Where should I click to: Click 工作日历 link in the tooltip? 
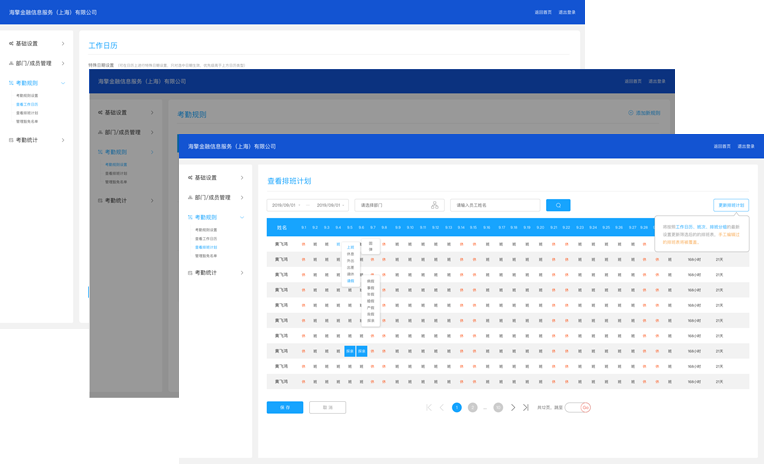[x=684, y=227]
